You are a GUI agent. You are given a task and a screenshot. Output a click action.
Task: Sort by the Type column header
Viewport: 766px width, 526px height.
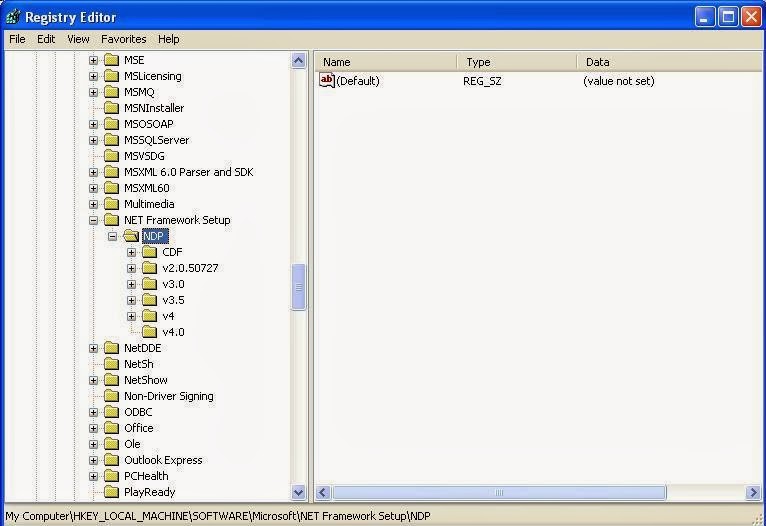click(517, 62)
